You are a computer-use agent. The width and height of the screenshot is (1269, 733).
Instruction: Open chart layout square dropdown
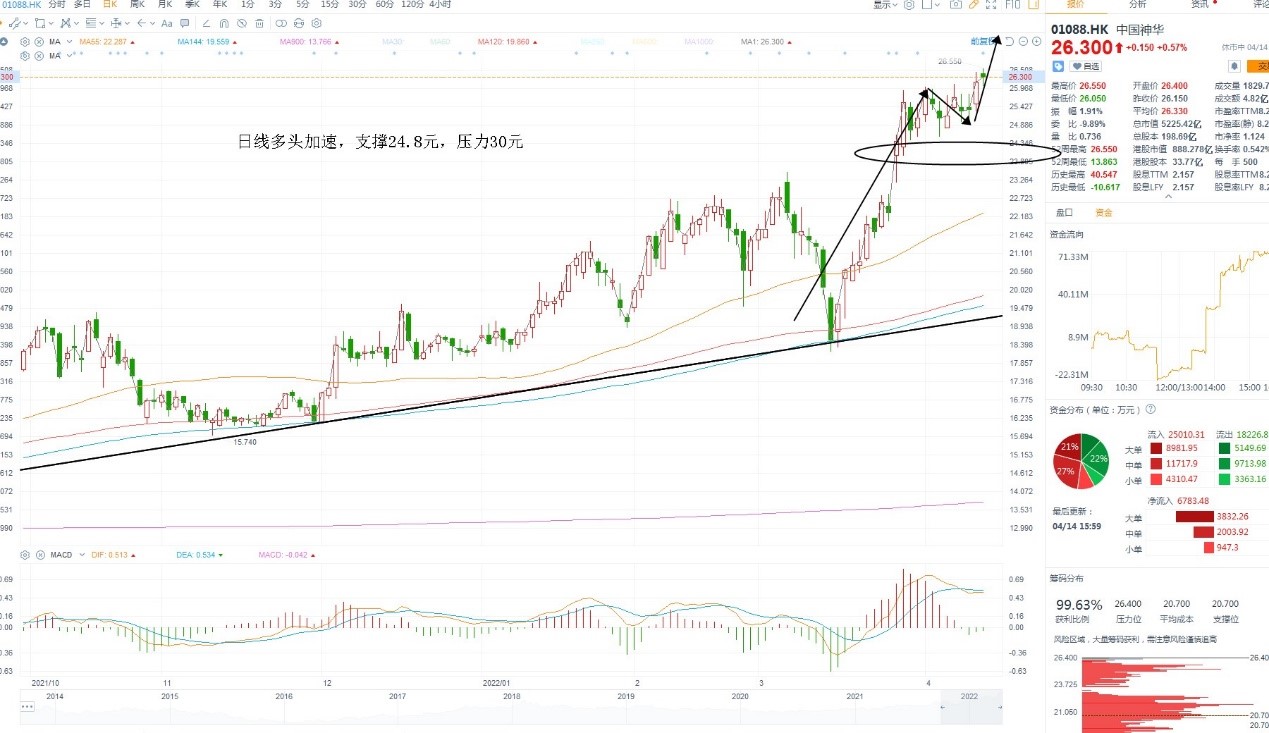(931, 5)
